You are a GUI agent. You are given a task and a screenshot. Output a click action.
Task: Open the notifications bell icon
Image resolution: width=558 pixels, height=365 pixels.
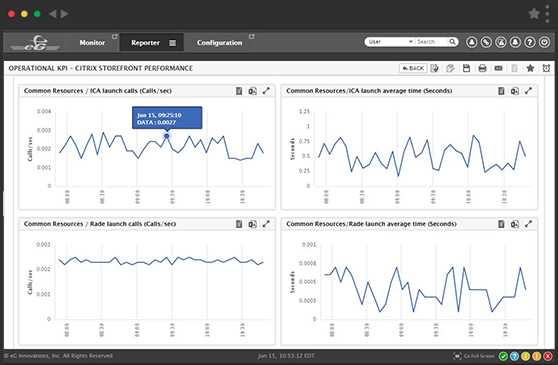(x=515, y=42)
